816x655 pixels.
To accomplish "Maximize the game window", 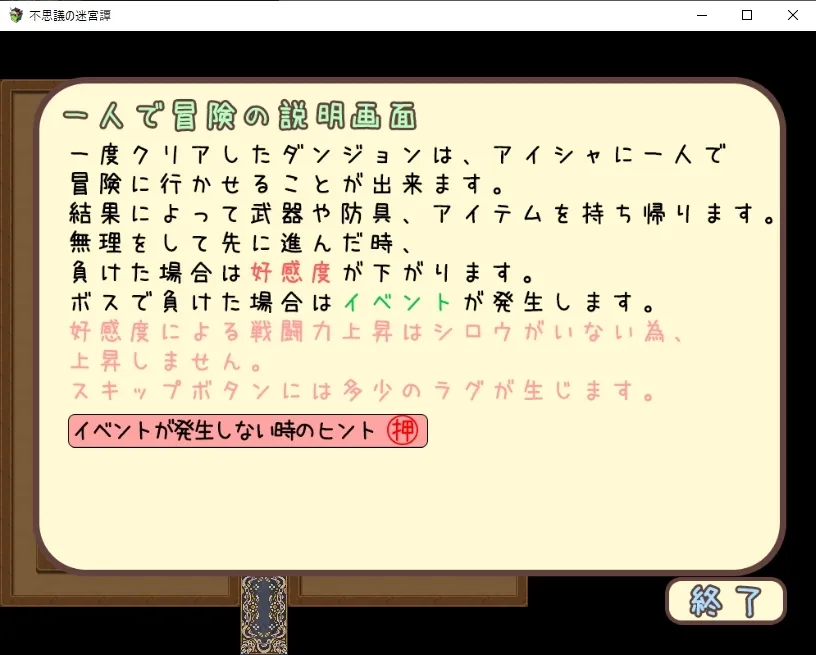I will click(747, 15).
